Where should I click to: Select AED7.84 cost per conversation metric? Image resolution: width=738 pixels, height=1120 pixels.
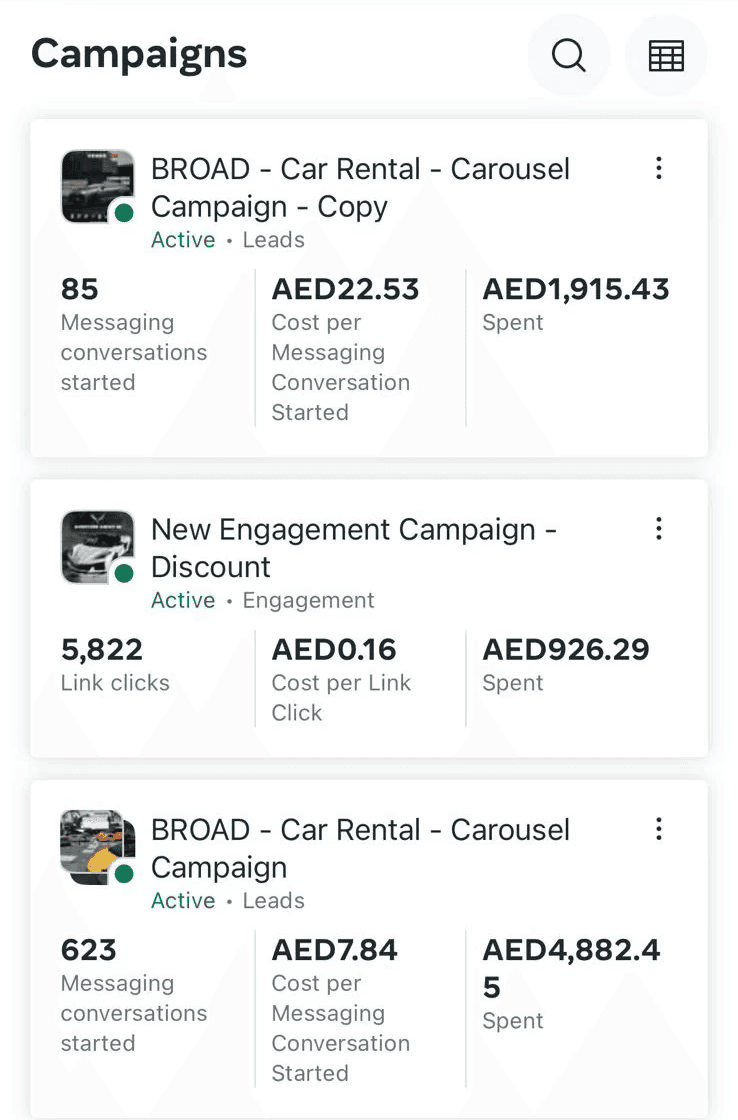click(334, 950)
